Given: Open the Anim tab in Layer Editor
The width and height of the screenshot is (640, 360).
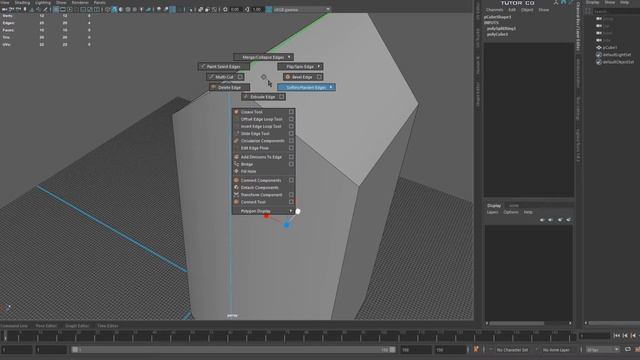Looking at the screenshot, I should (x=514, y=205).
